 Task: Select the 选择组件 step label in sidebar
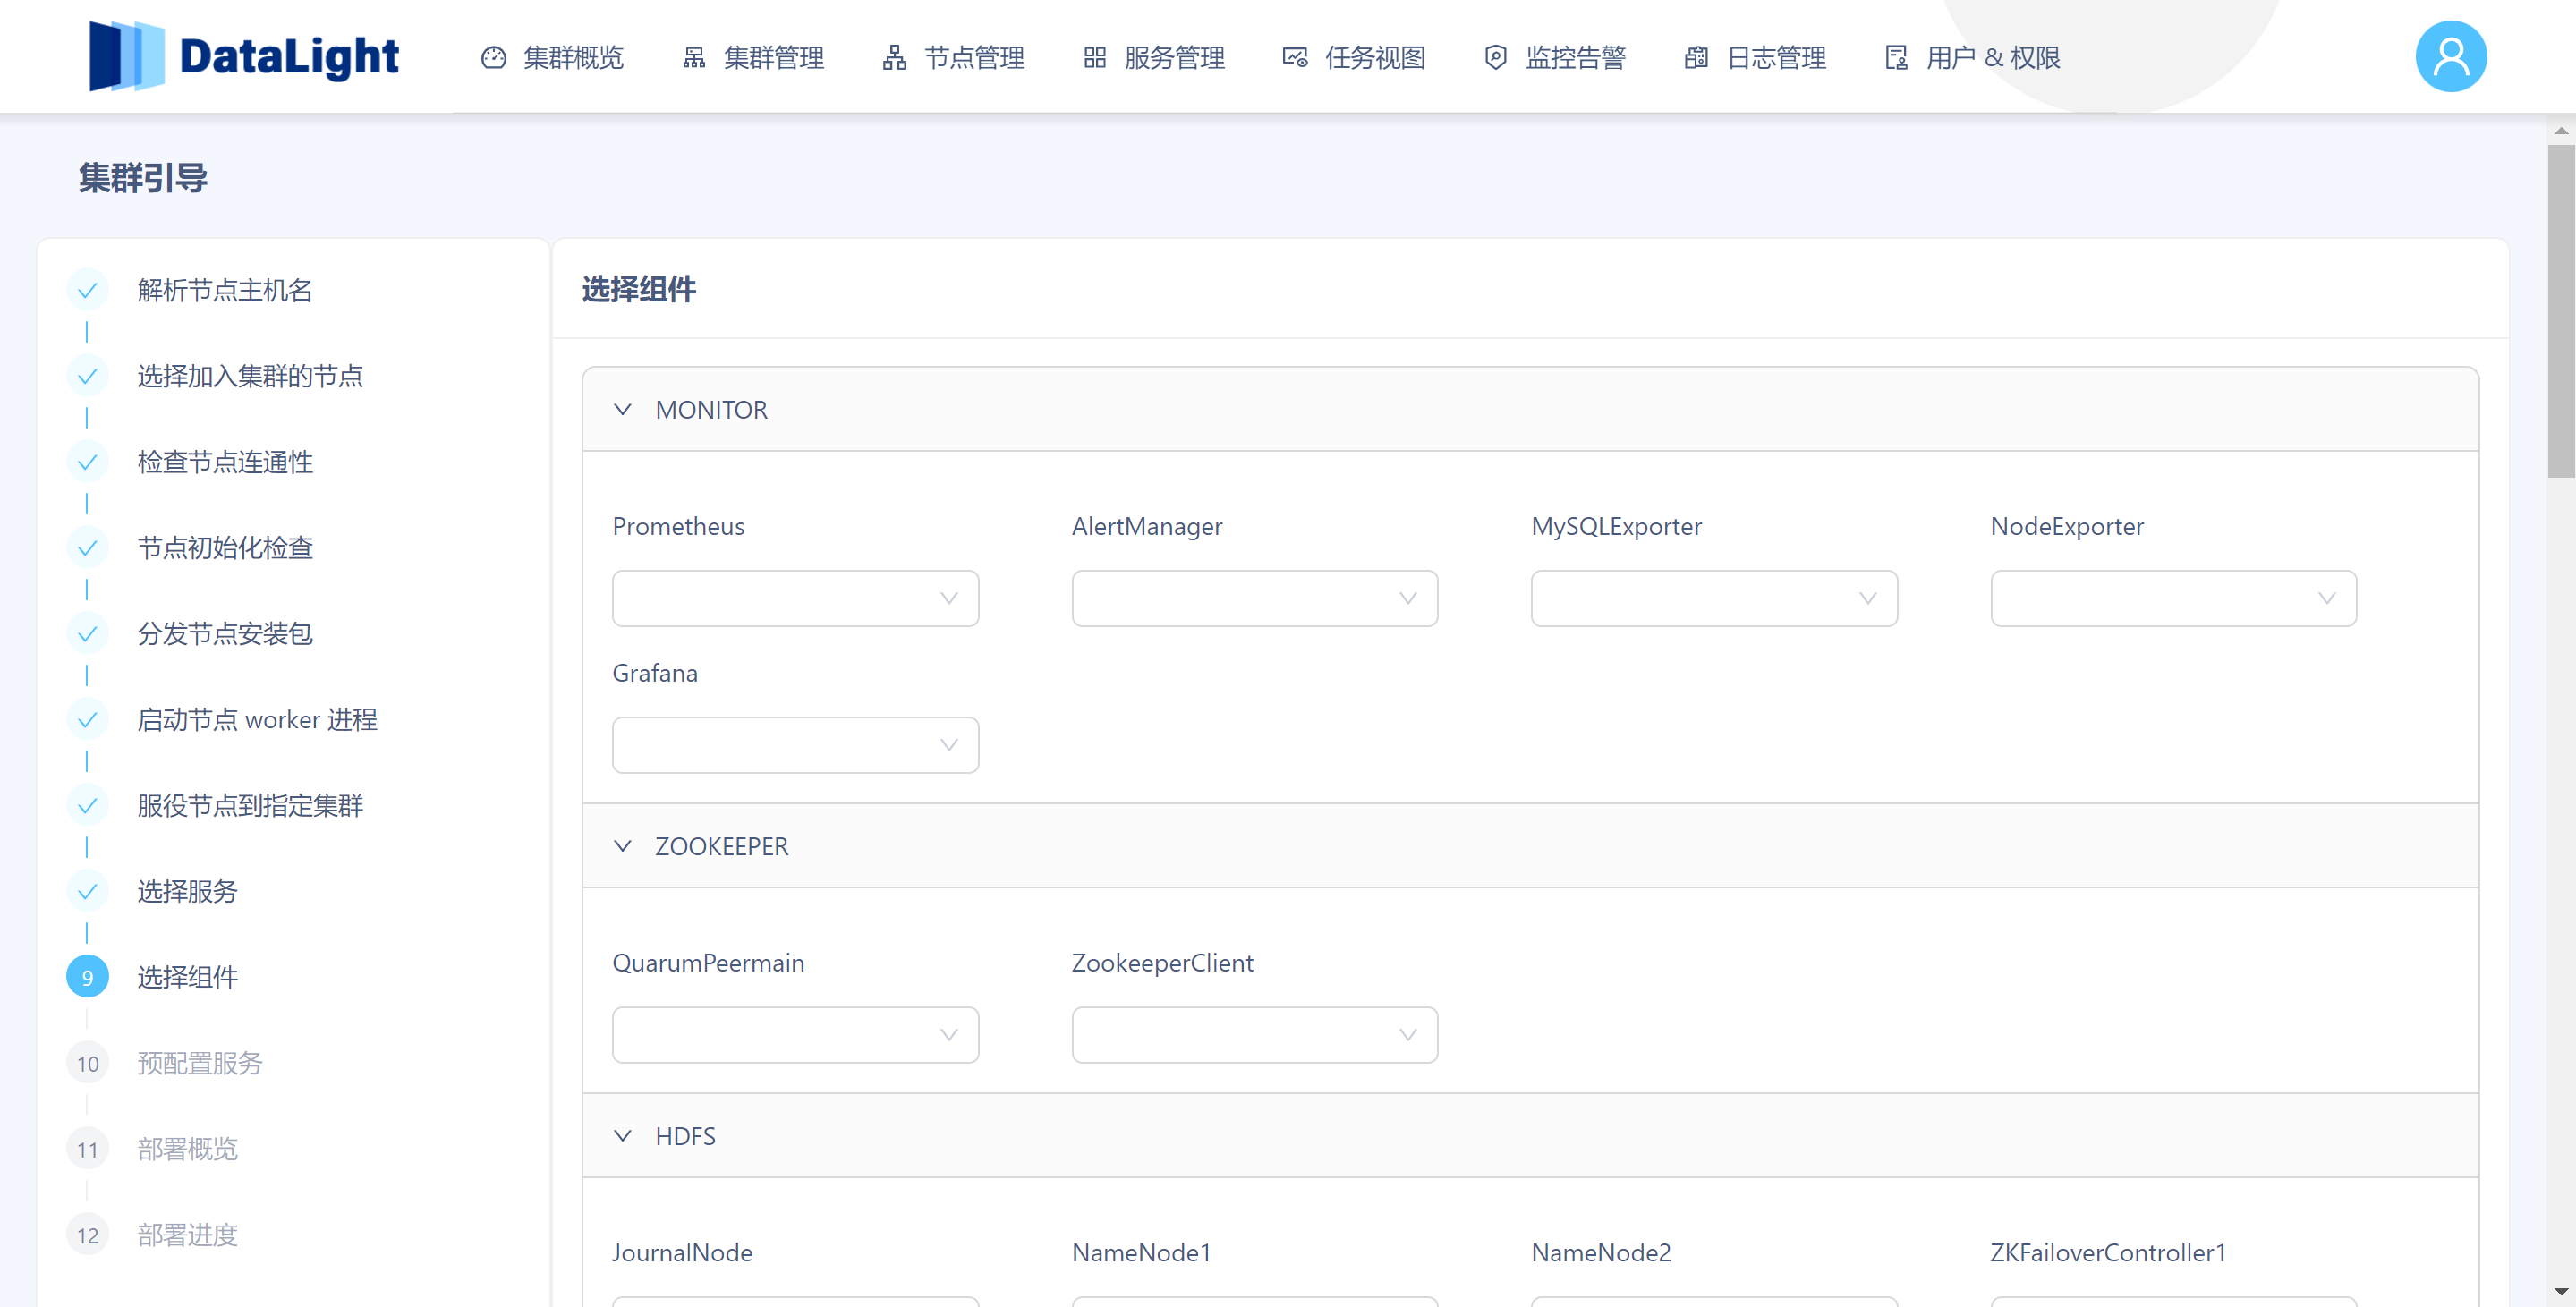(x=187, y=978)
